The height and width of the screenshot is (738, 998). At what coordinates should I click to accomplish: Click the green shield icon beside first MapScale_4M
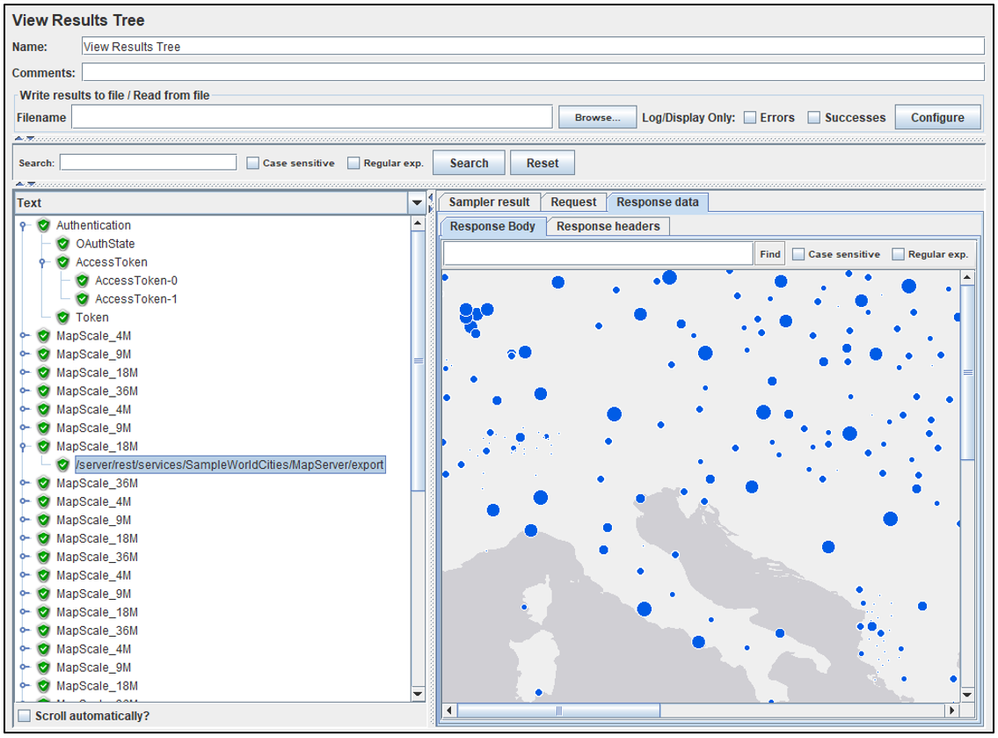pos(44,336)
